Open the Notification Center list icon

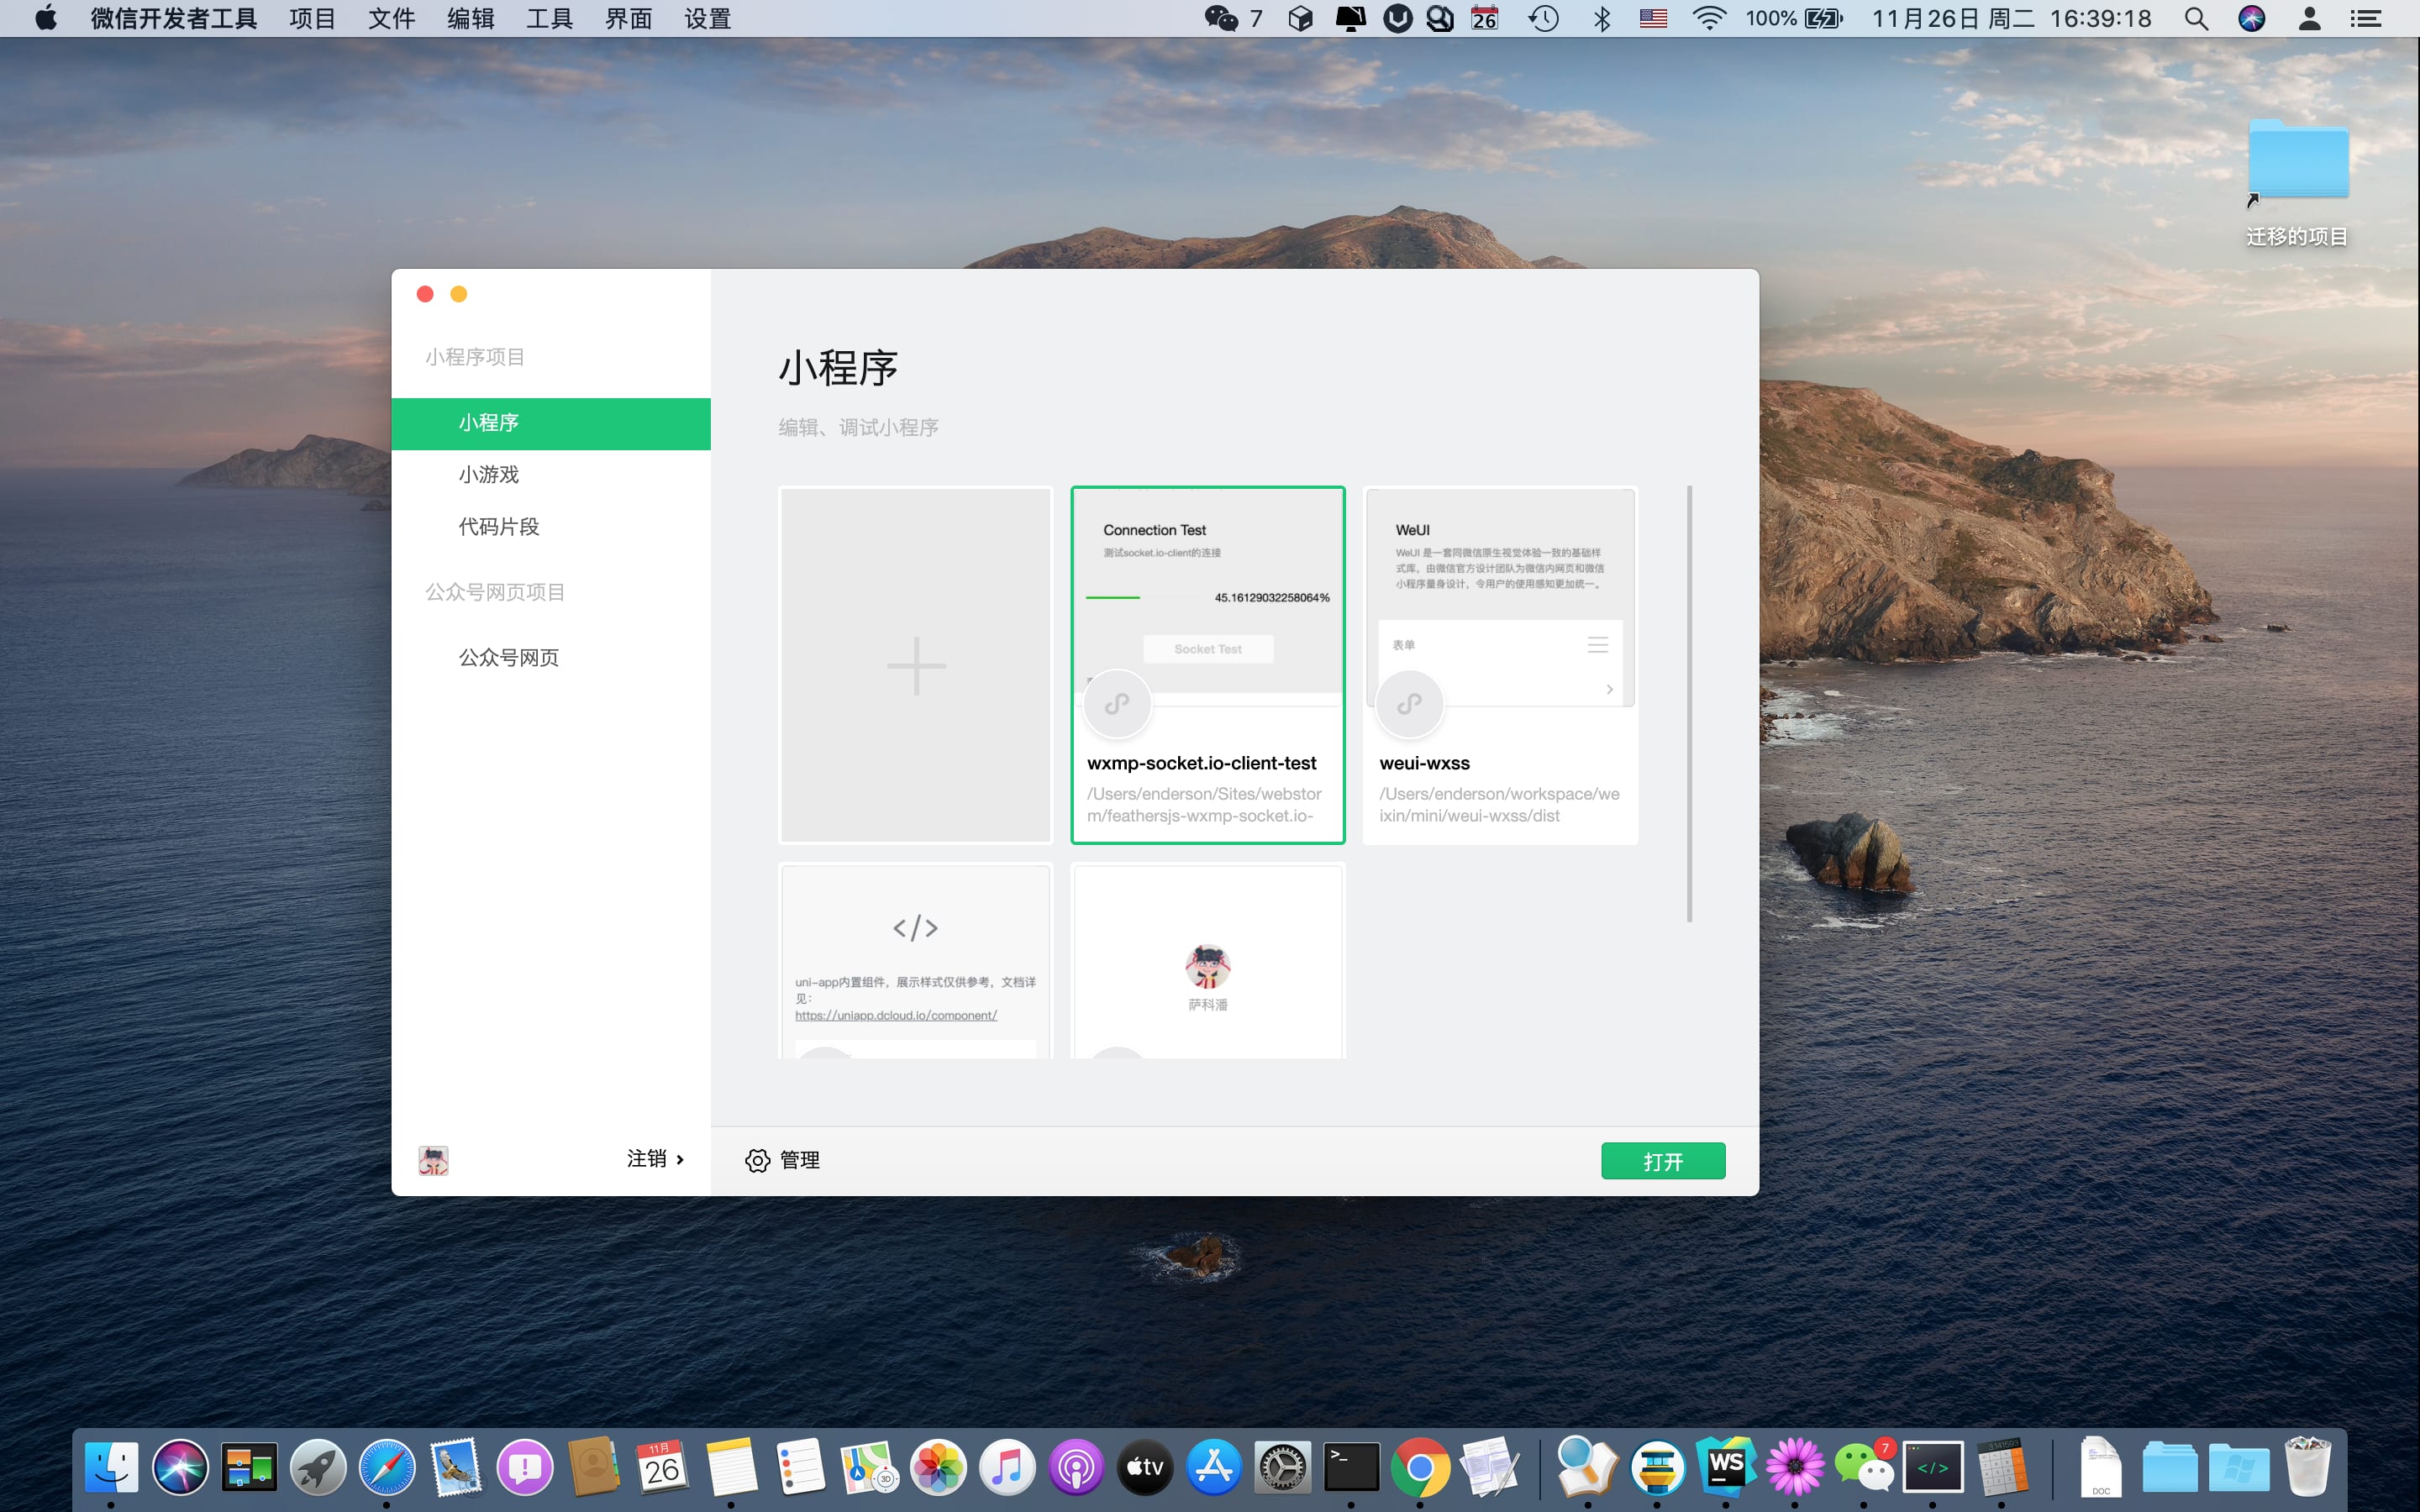pyautogui.click(x=2365, y=18)
